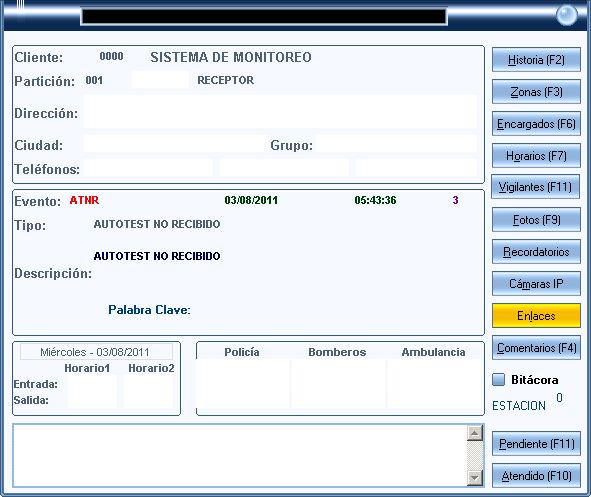Open Zonas (F3) list

[x=536, y=92]
